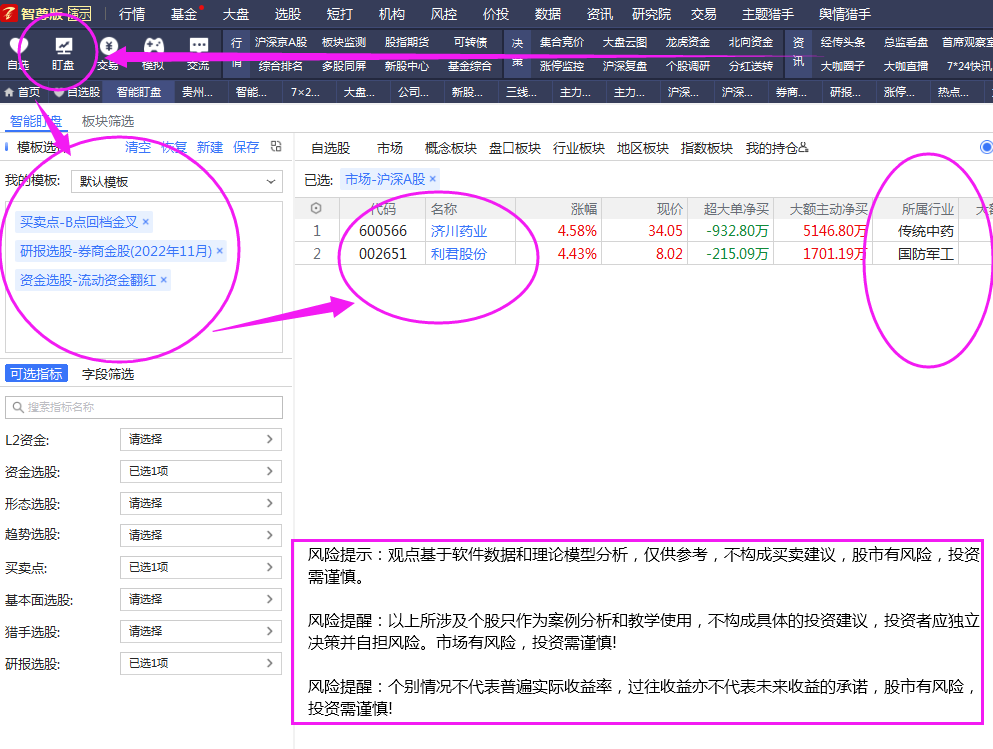Open 龙虎资金 in the toolbar
This screenshot has height=749, width=993.
688,42
